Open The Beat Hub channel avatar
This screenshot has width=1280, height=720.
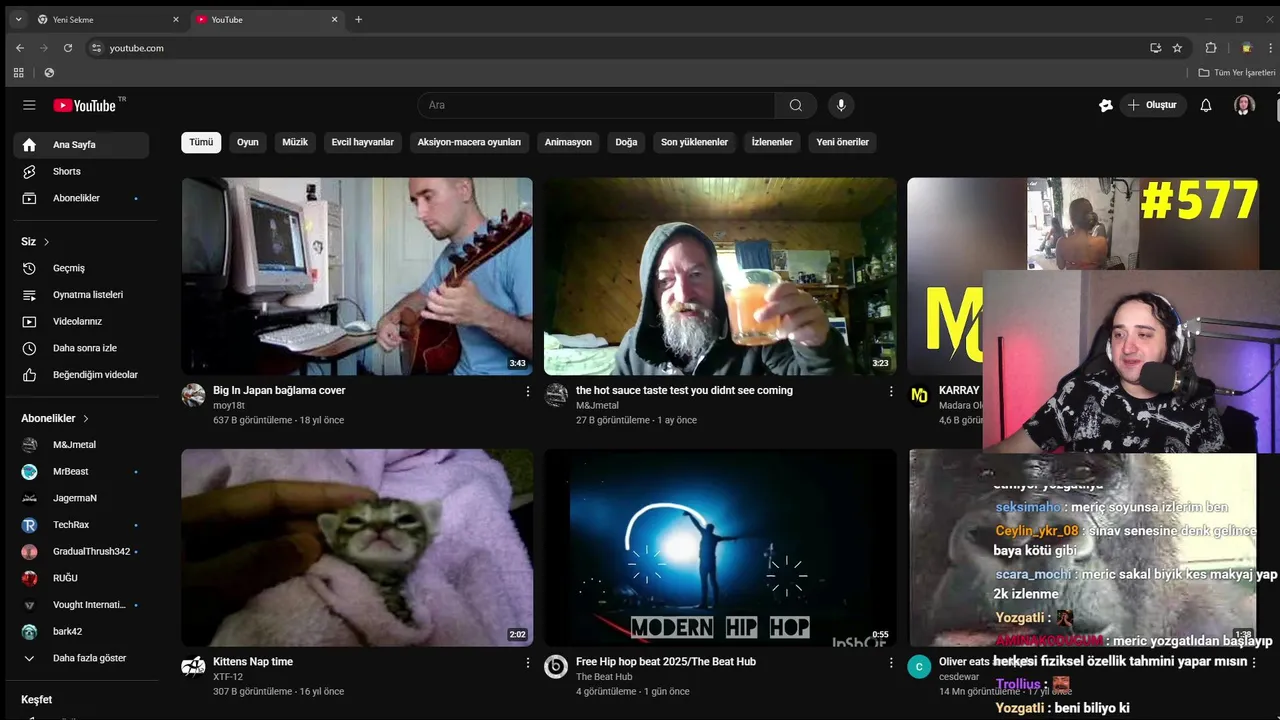coord(556,667)
